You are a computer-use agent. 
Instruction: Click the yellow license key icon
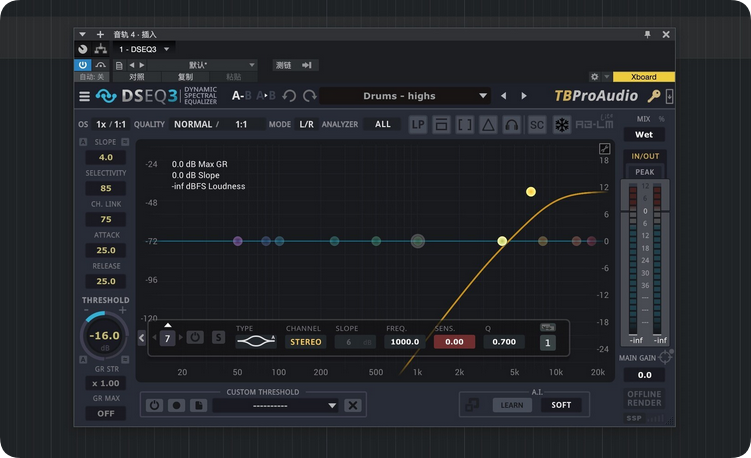click(654, 96)
